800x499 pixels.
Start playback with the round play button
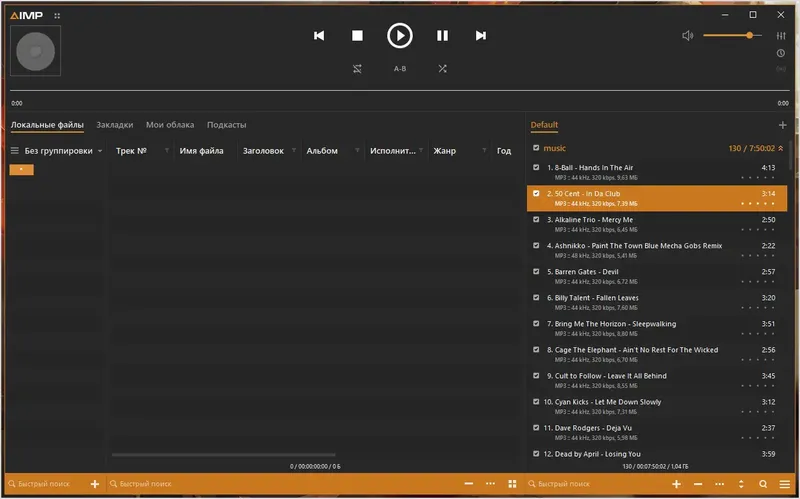point(399,36)
